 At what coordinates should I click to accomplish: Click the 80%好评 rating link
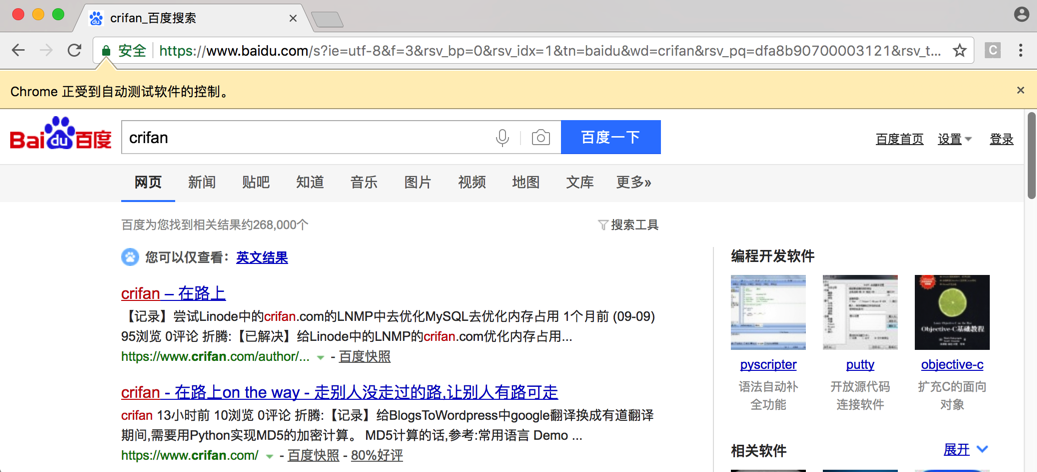click(x=376, y=455)
